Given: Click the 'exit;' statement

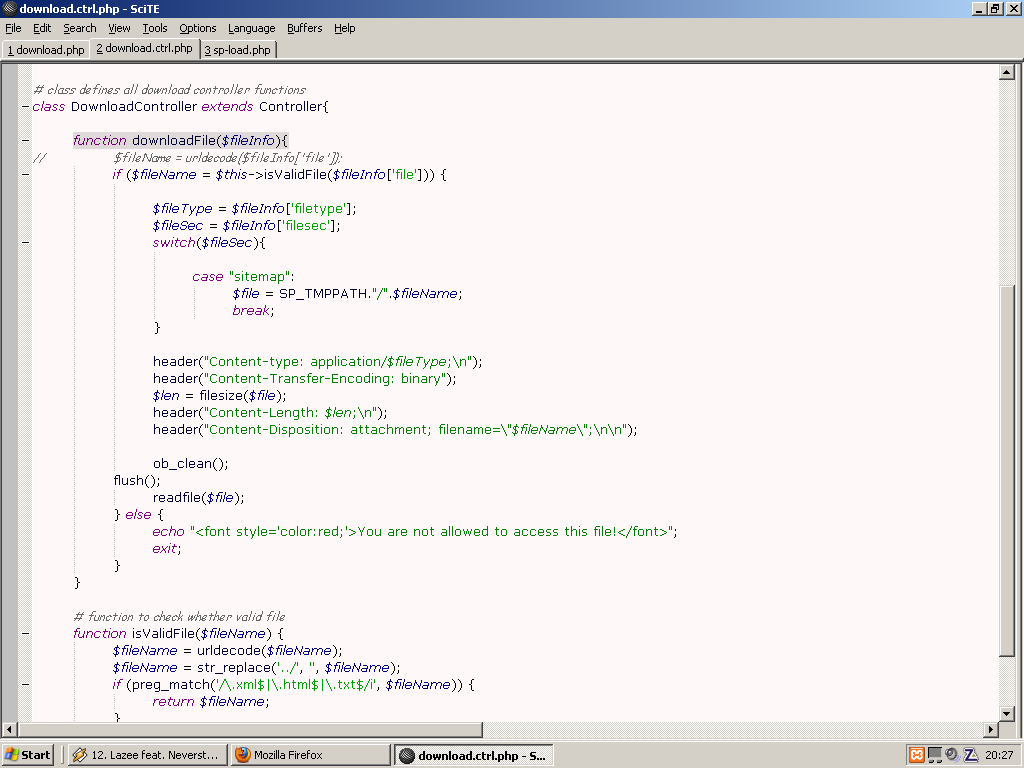Looking at the screenshot, I should [167, 548].
